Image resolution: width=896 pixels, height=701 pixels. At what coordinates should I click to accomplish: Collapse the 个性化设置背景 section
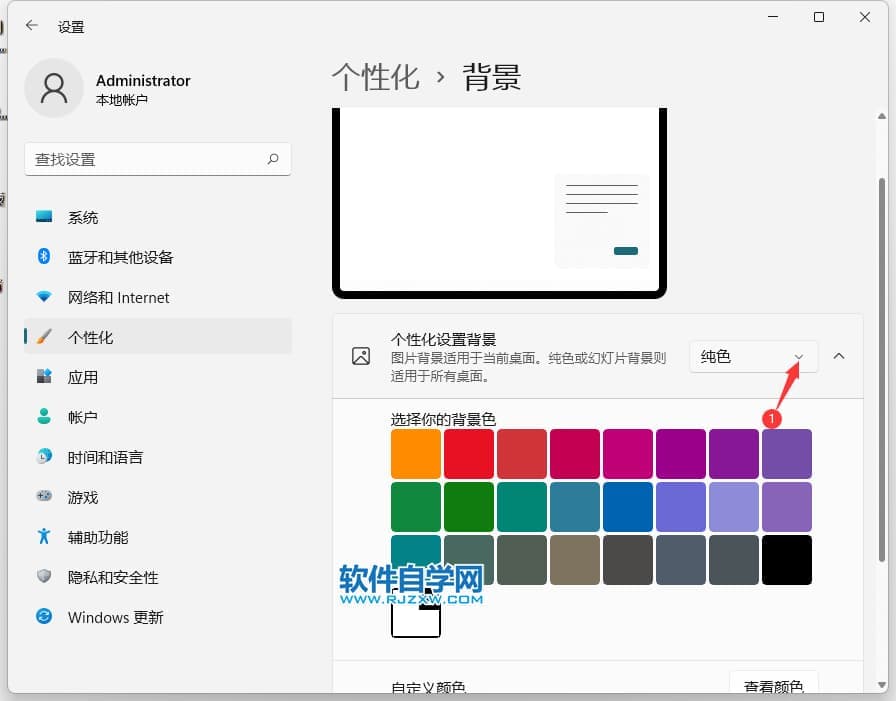pos(839,357)
